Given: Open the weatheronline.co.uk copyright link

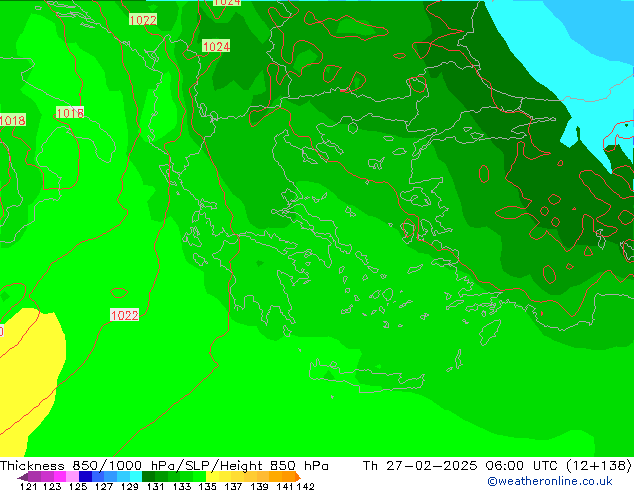Looking at the screenshot, I should coord(550,481).
